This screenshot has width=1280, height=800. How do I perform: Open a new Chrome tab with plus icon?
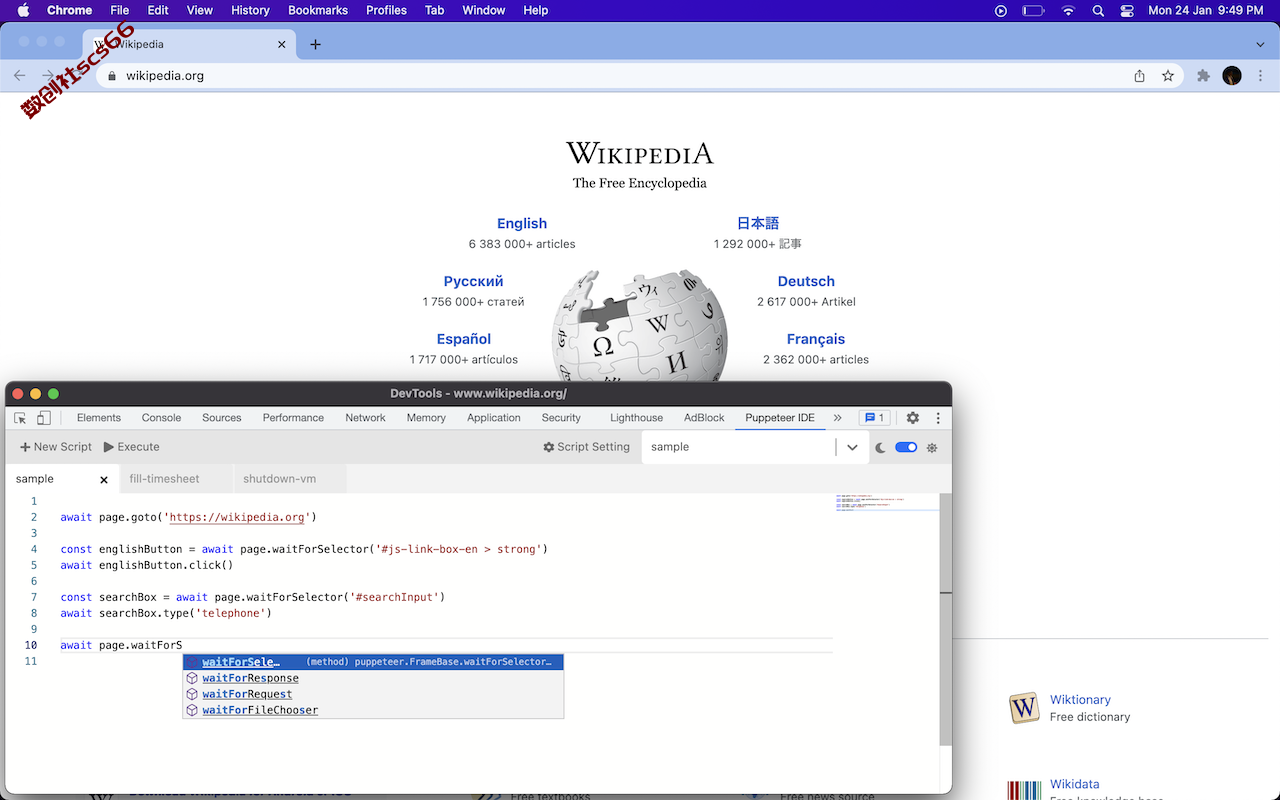[x=315, y=44]
